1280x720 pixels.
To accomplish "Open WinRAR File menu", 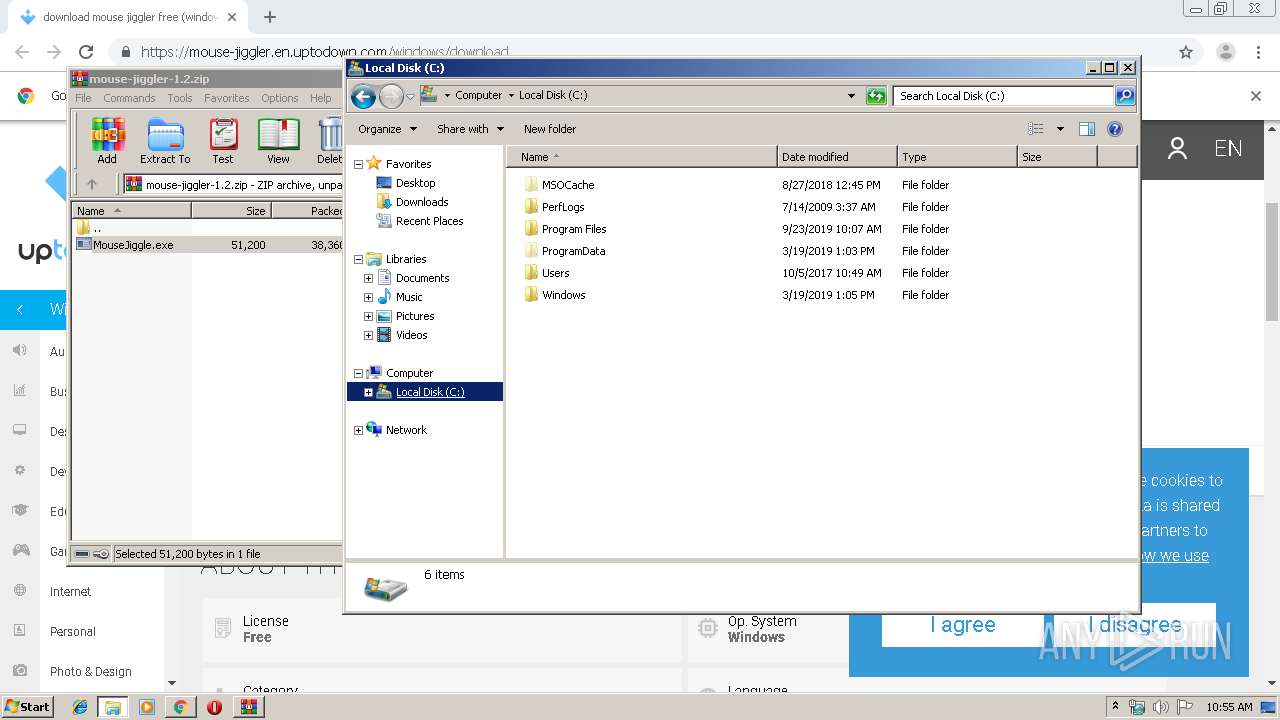I will click(x=83, y=98).
